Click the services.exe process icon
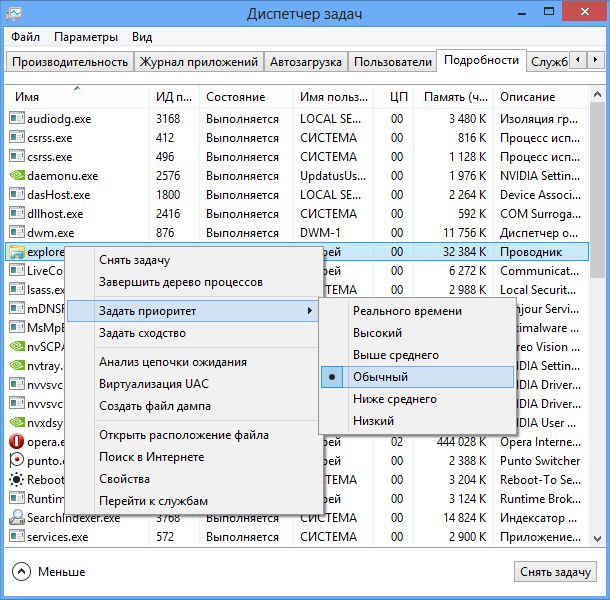Image resolution: width=610 pixels, height=600 pixels. tap(17, 537)
